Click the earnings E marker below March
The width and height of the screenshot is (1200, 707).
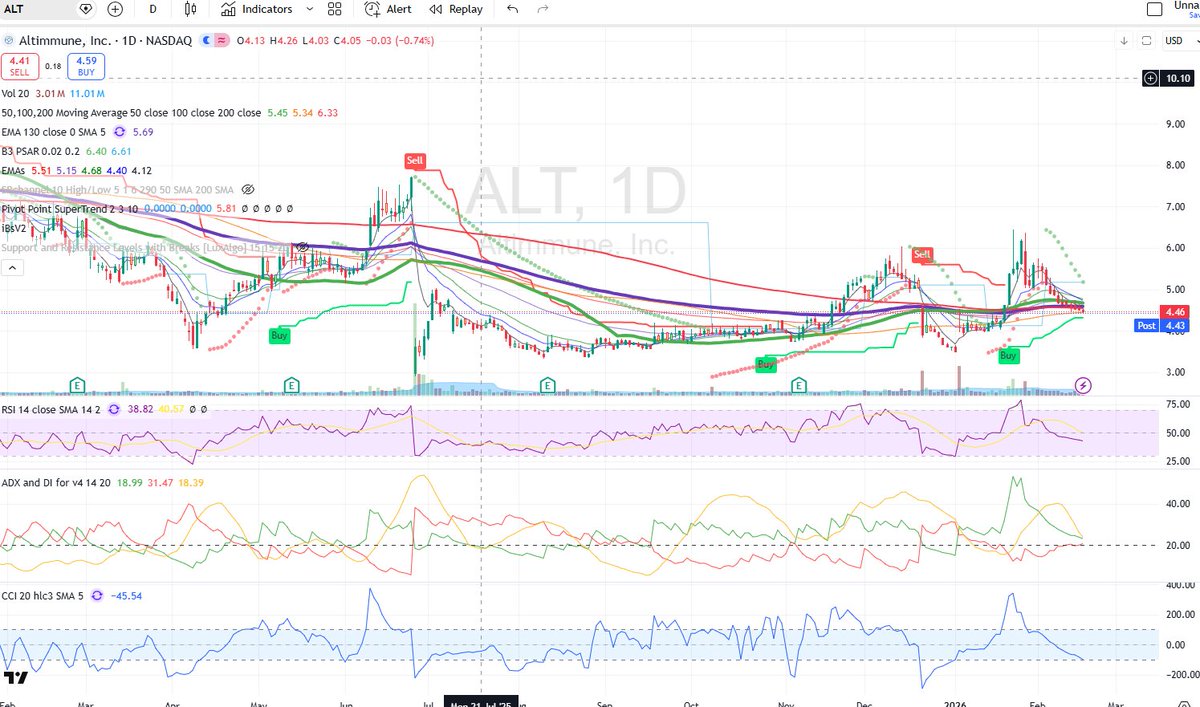[76, 384]
